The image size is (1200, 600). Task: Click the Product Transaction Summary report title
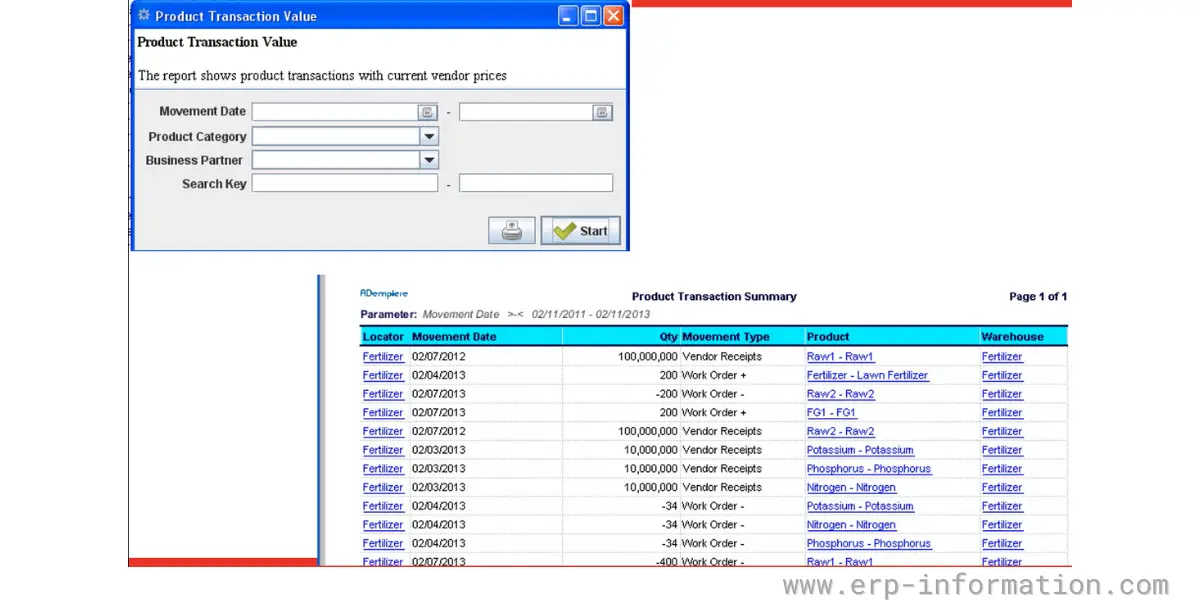714,297
